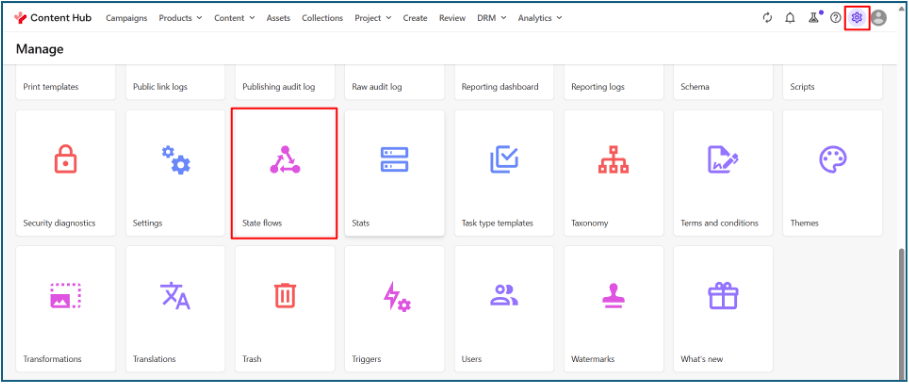
Task: Open the Watermarks stamp icon
Action: 613,296
